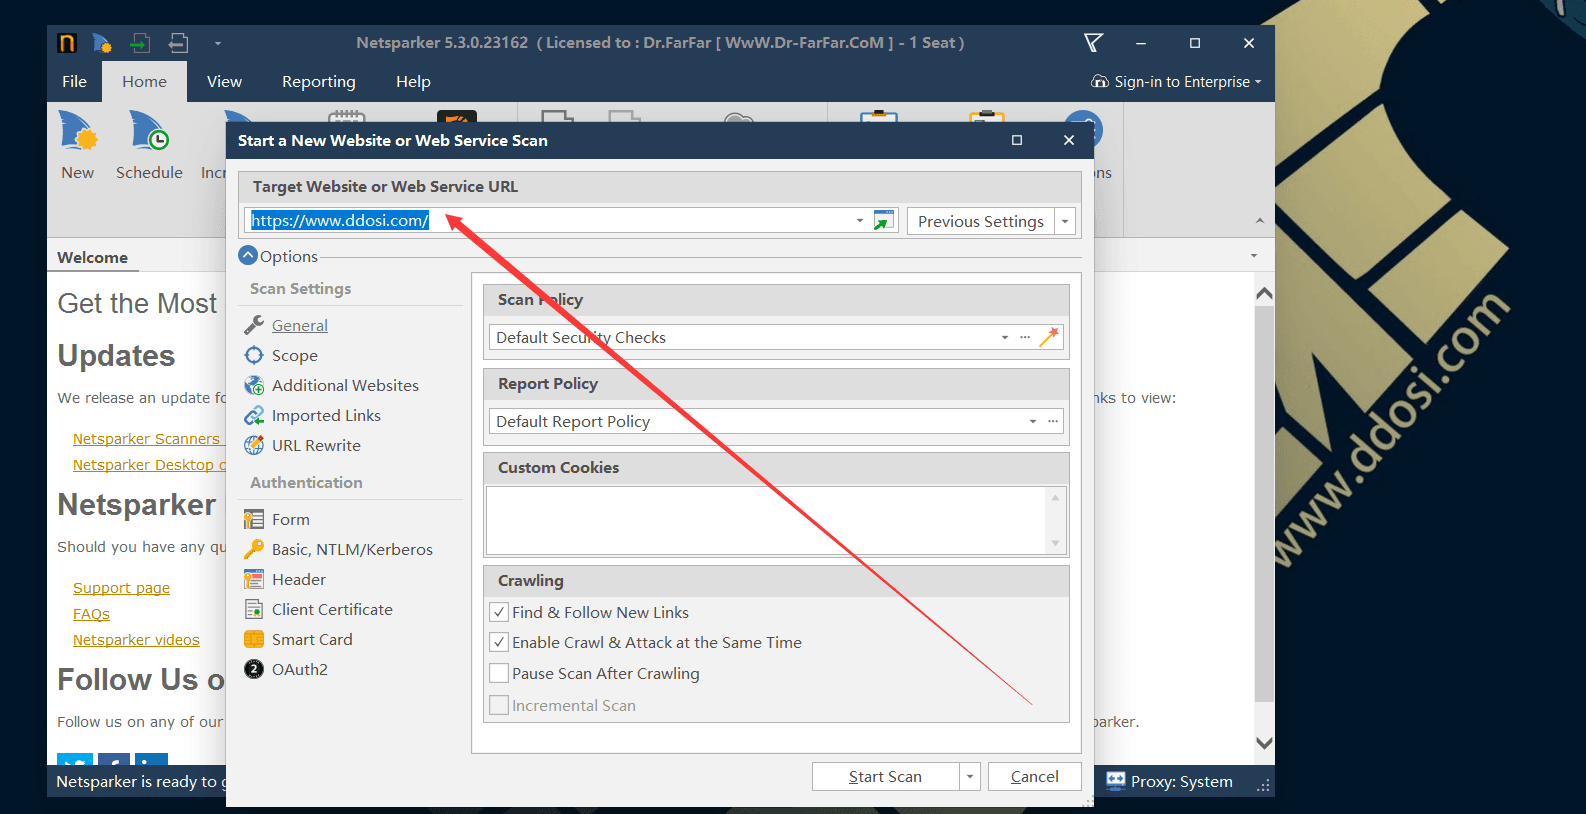
Task: Open Client Certificate settings
Action: point(332,610)
